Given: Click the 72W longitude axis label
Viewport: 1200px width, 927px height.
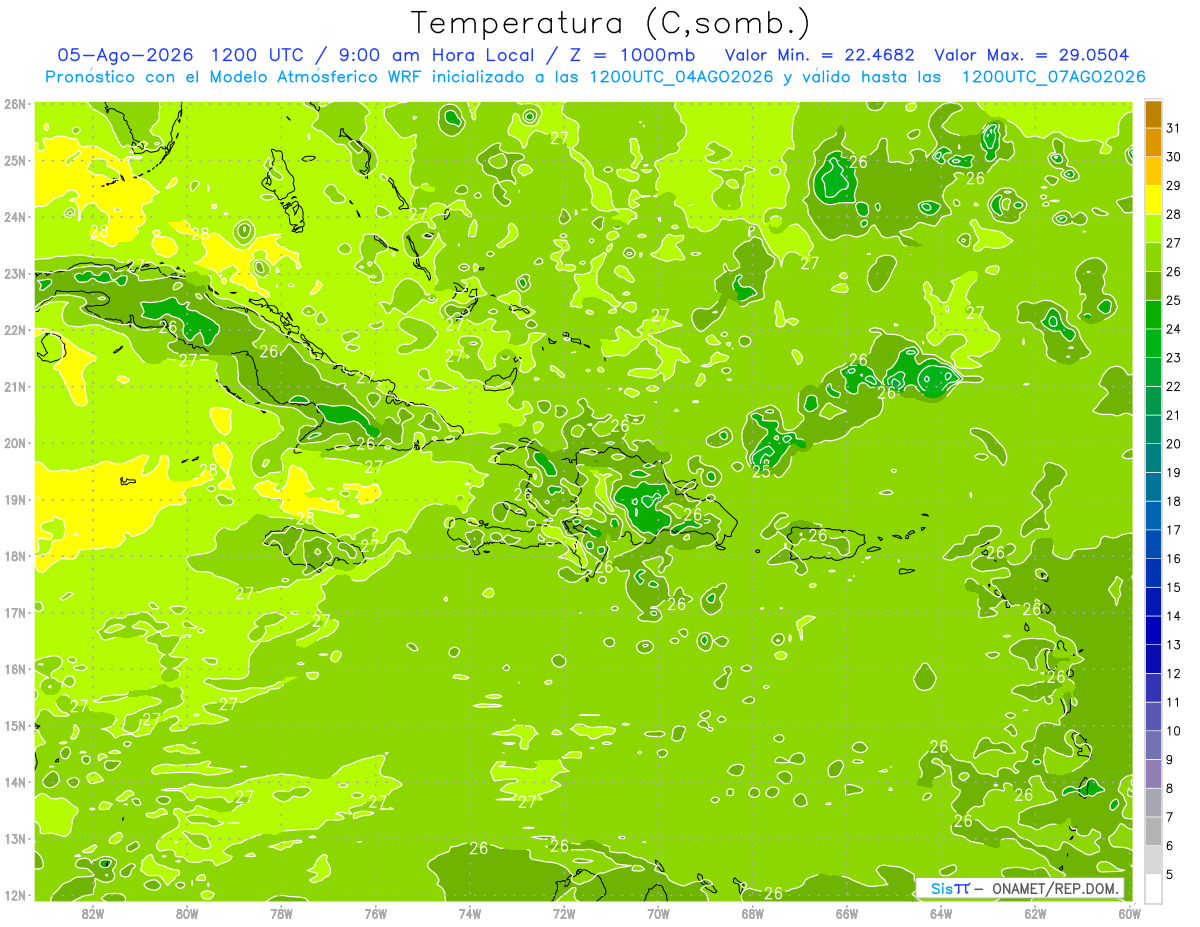Looking at the screenshot, I should click(x=564, y=913).
